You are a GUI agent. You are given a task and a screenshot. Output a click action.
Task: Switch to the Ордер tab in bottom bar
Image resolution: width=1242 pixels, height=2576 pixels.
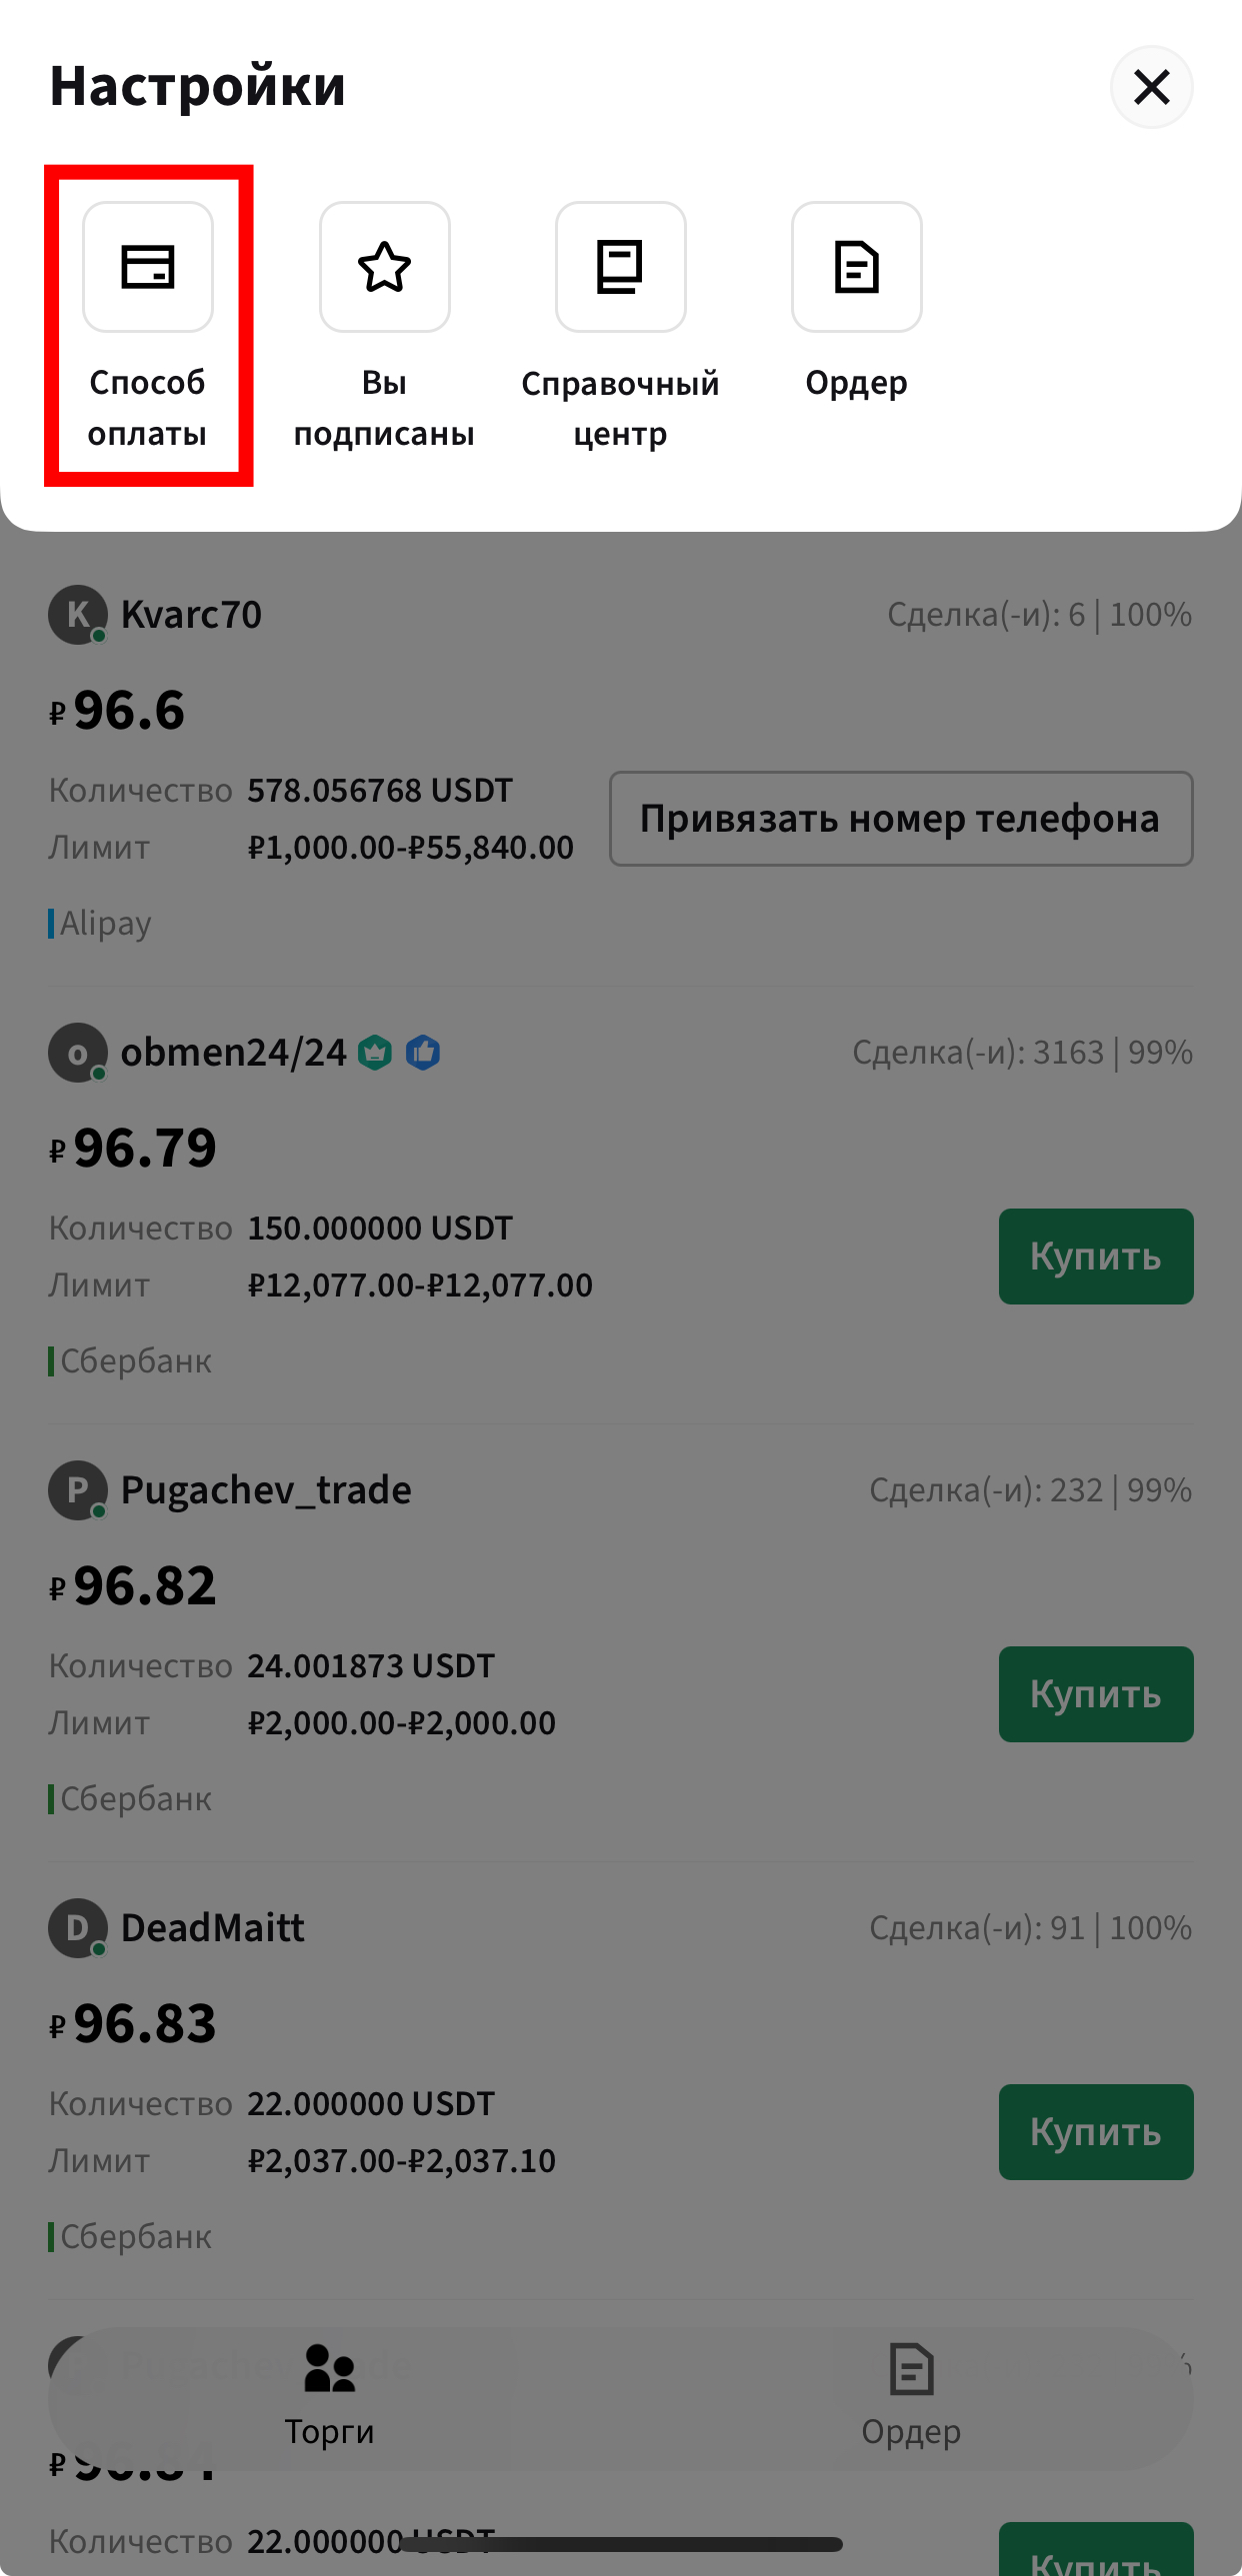[911, 2396]
